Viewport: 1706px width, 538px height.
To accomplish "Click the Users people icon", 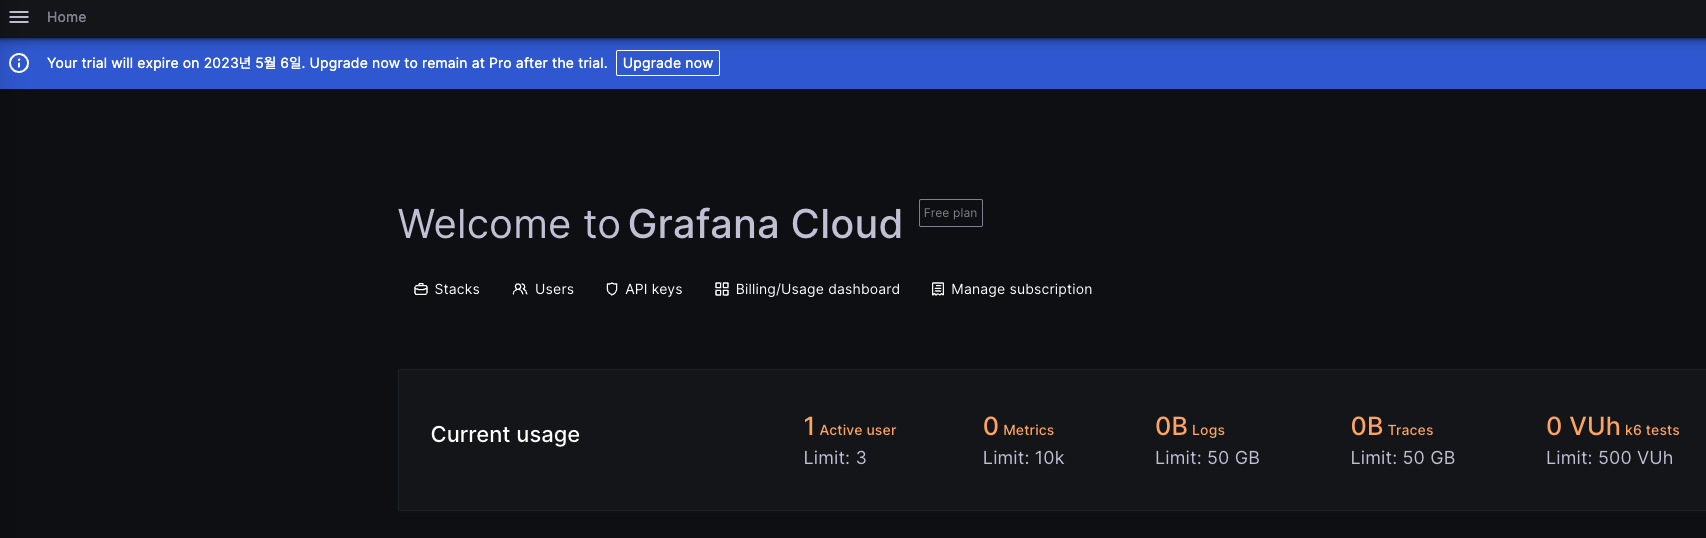I will click(520, 289).
